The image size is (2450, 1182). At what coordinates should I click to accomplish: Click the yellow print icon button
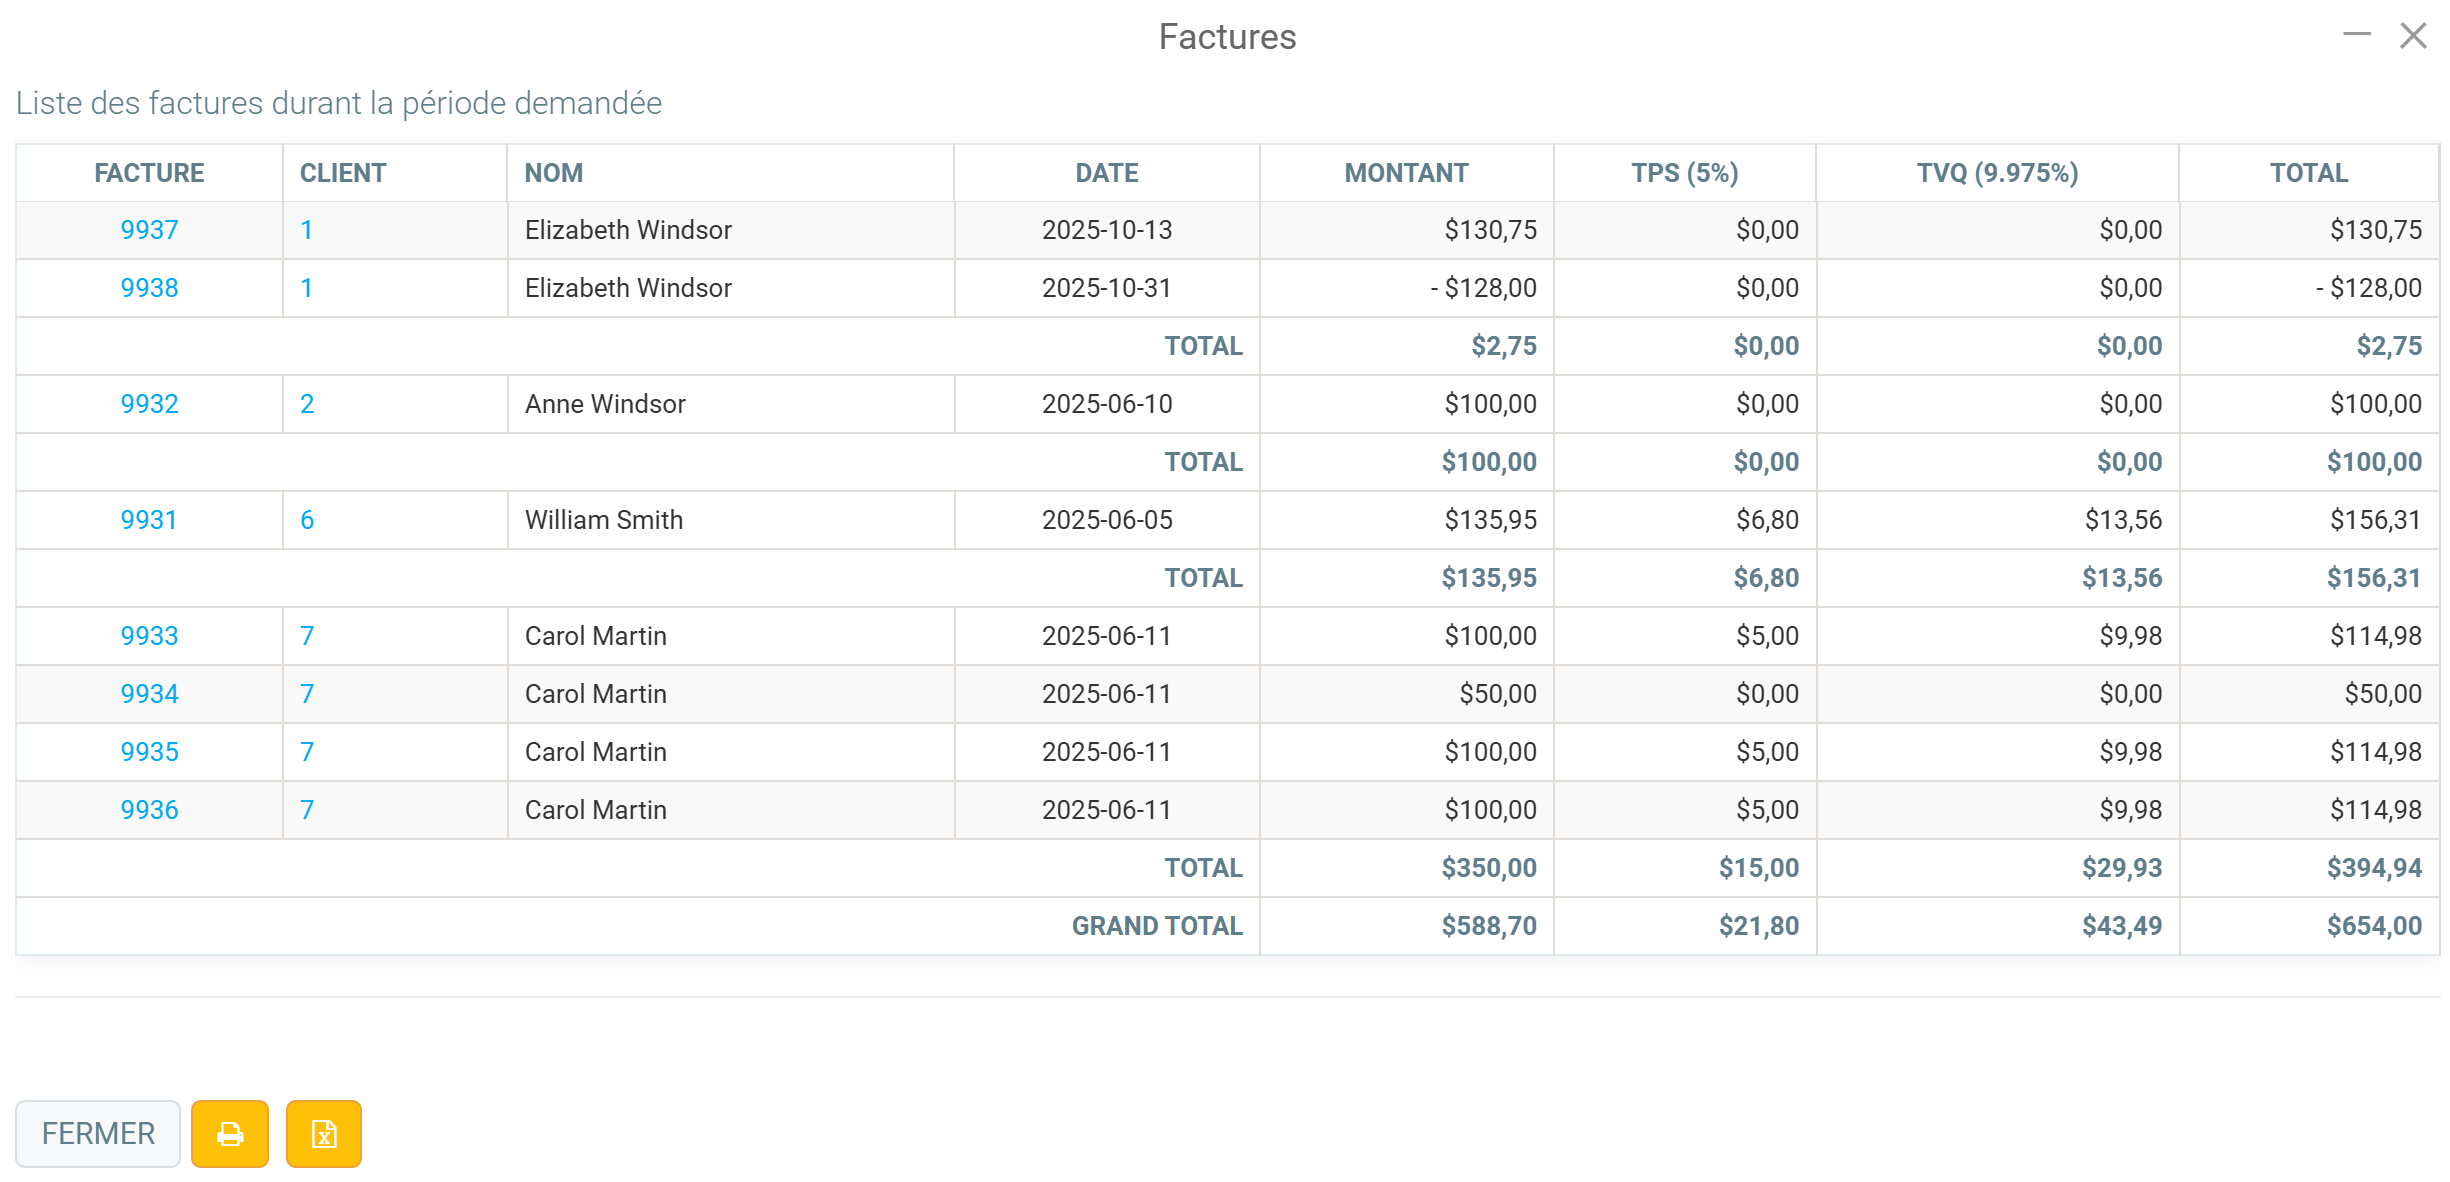coord(230,1133)
